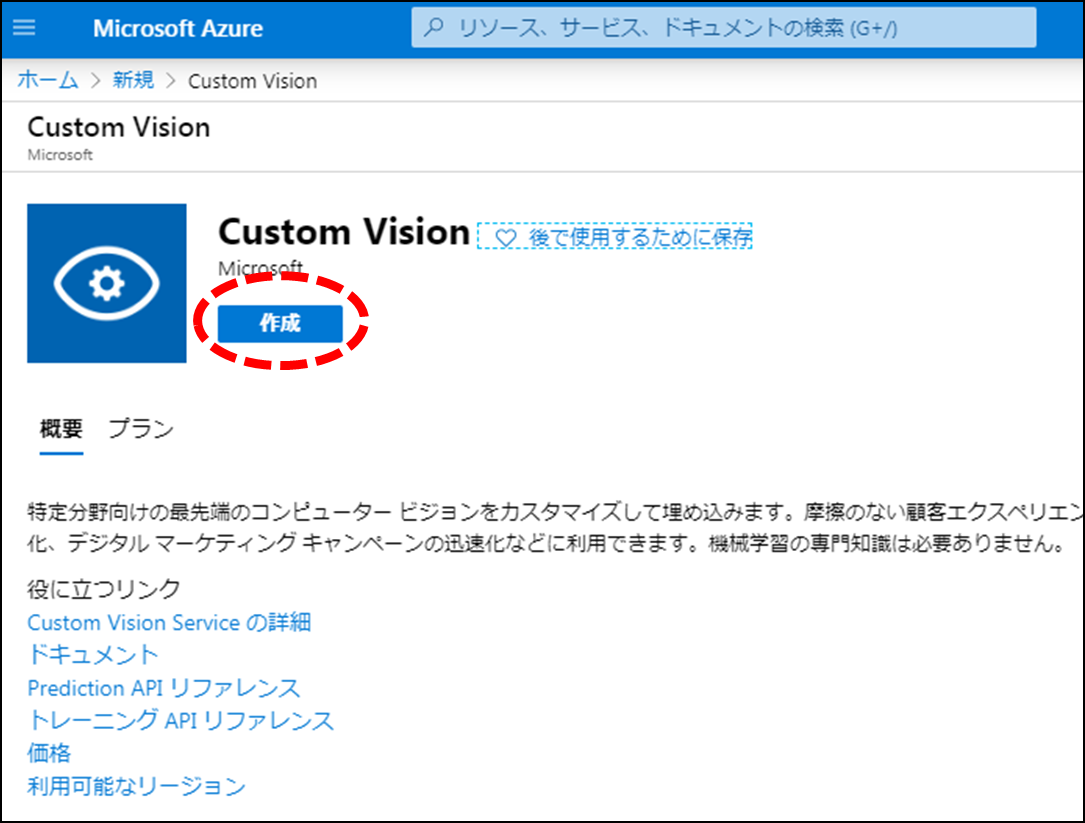Click the Custom Vision eye logo
The width and height of the screenshot is (1085, 823).
(x=107, y=283)
